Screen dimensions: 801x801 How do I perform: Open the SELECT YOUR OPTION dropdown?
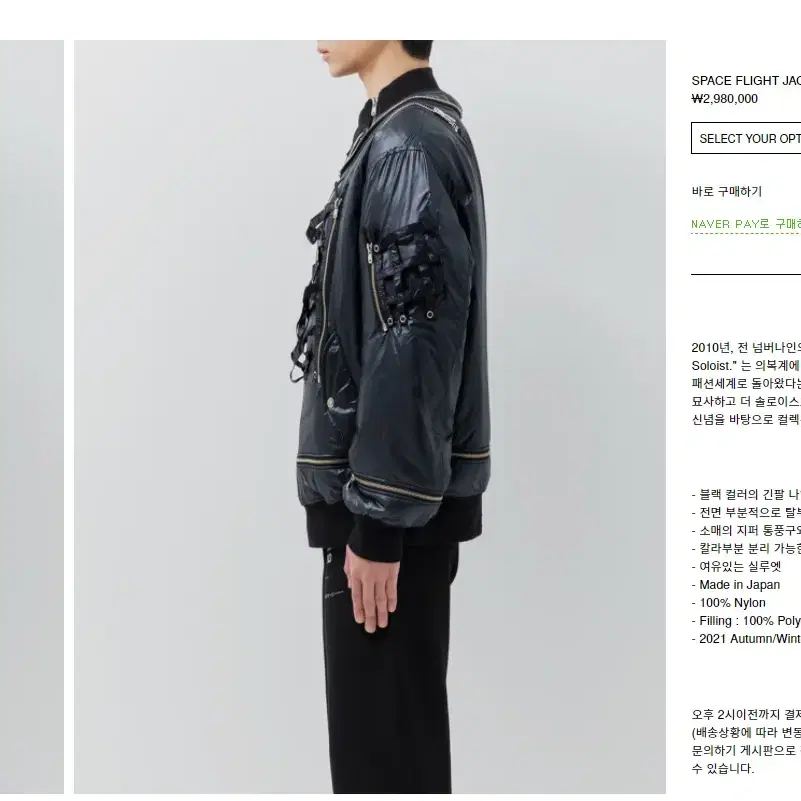pos(746,138)
